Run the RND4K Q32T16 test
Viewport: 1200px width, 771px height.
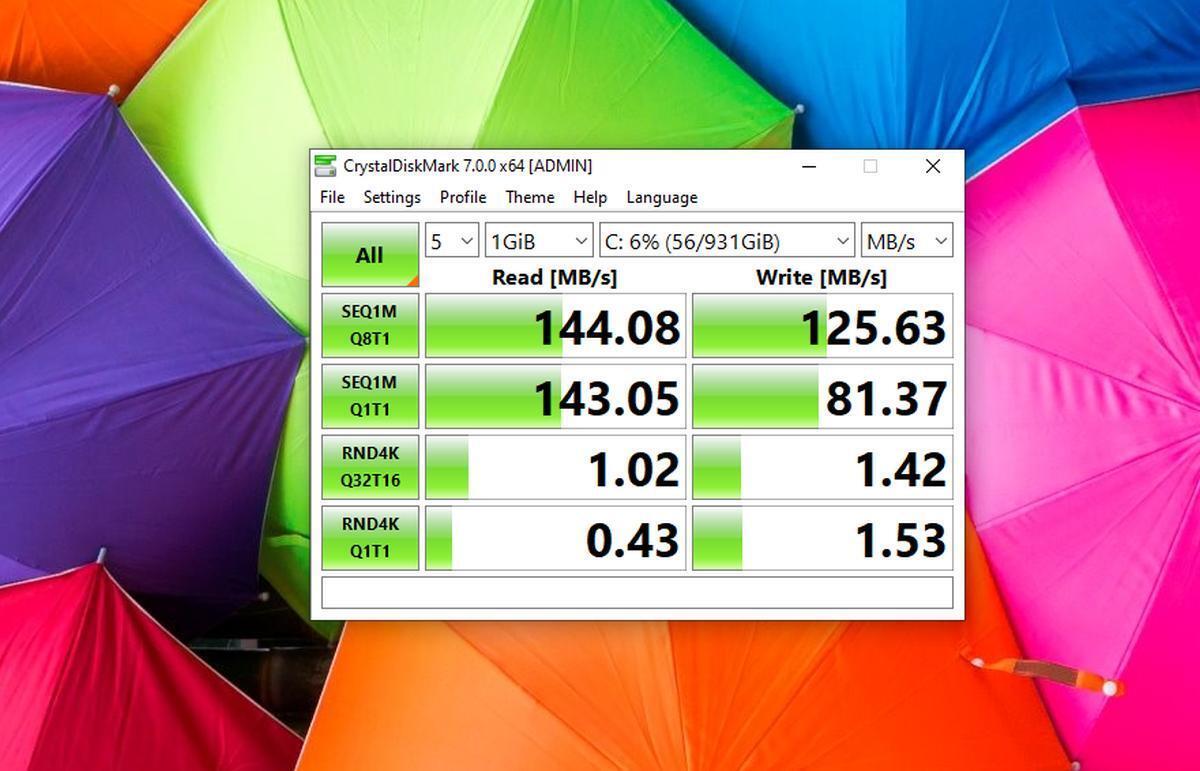pyautogui.click(x=370, y=467)
